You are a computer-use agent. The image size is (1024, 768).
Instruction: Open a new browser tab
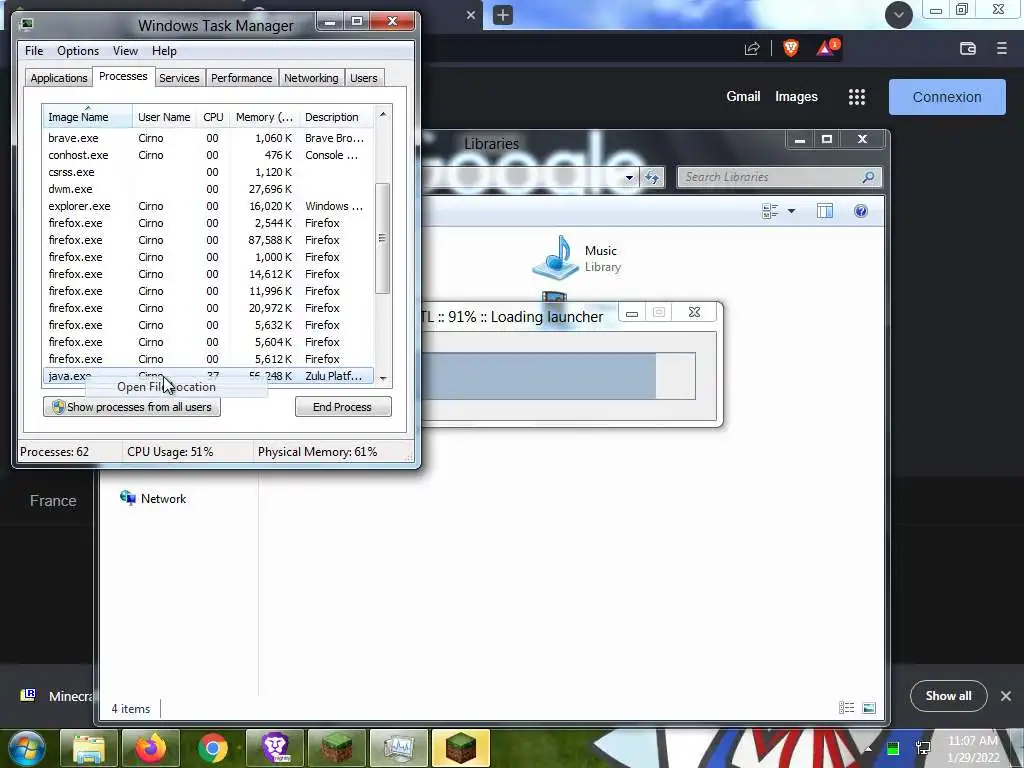[x=502, y=15]
